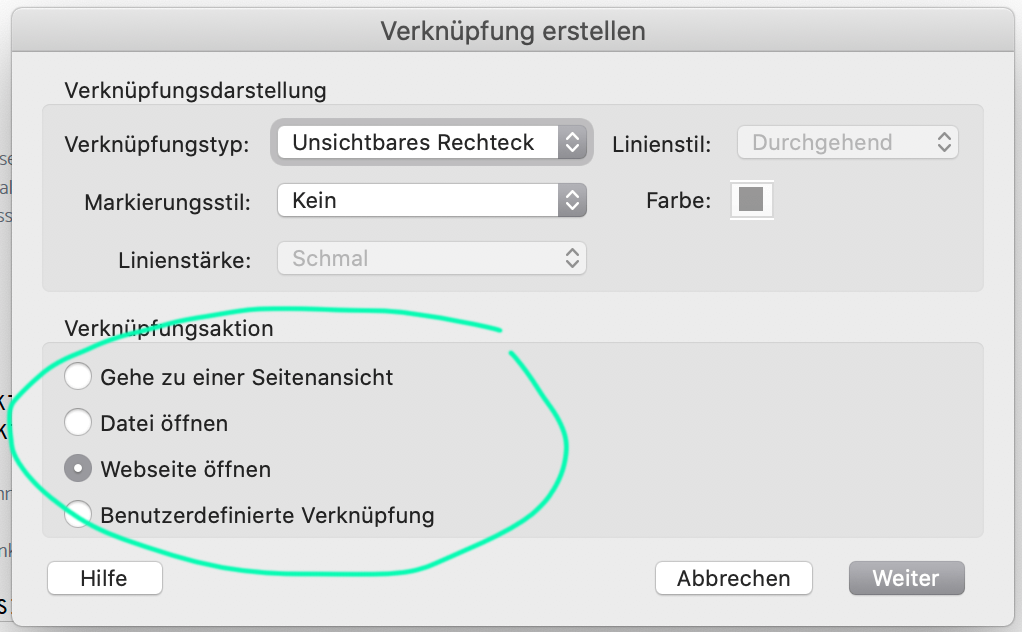Click the Verknüpfungstyp chevron arrows
This screenshot has height=632, width=1022.
click(572, 142)
